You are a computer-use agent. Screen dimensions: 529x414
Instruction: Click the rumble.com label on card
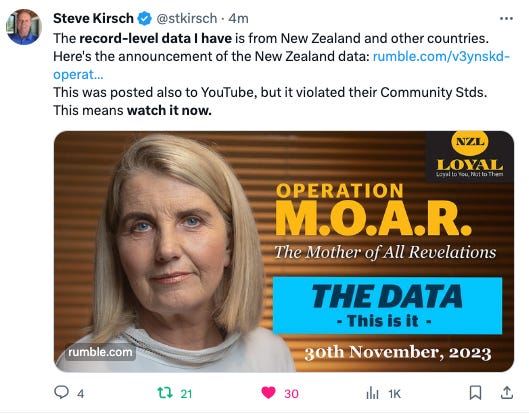tap(100, 352)
